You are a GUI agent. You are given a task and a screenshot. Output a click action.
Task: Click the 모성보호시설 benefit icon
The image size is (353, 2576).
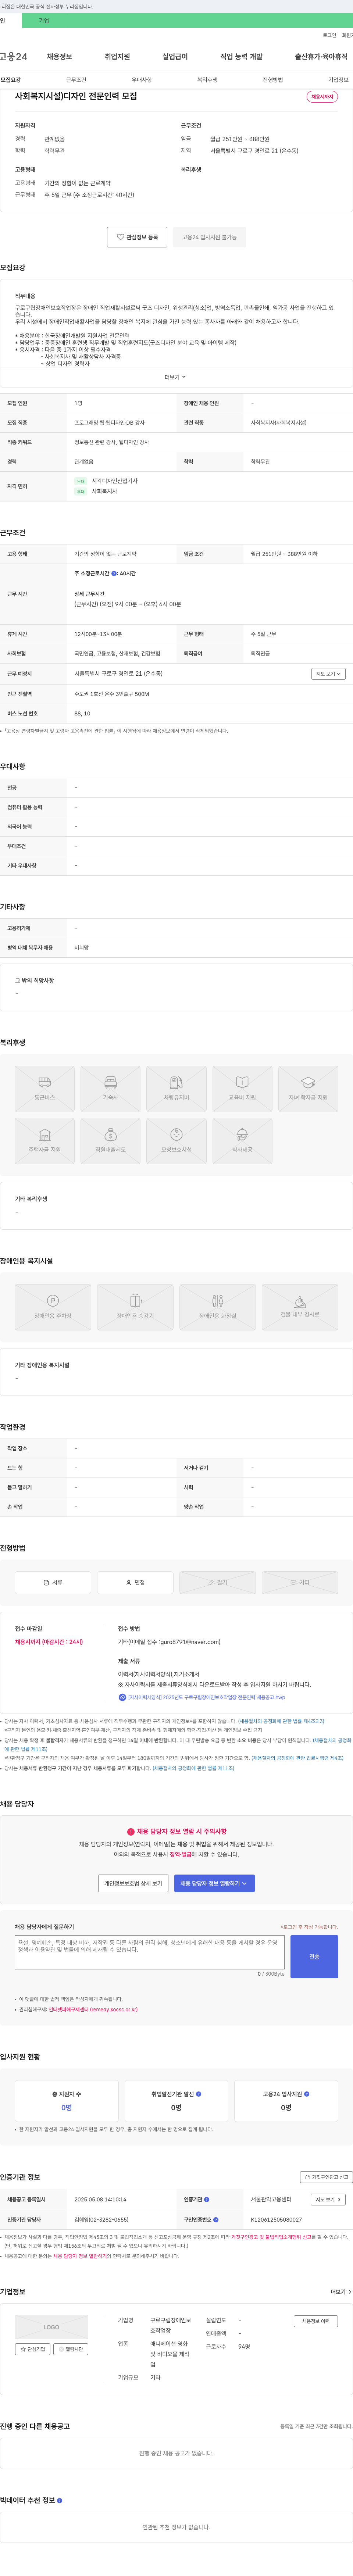point(176,1141)
